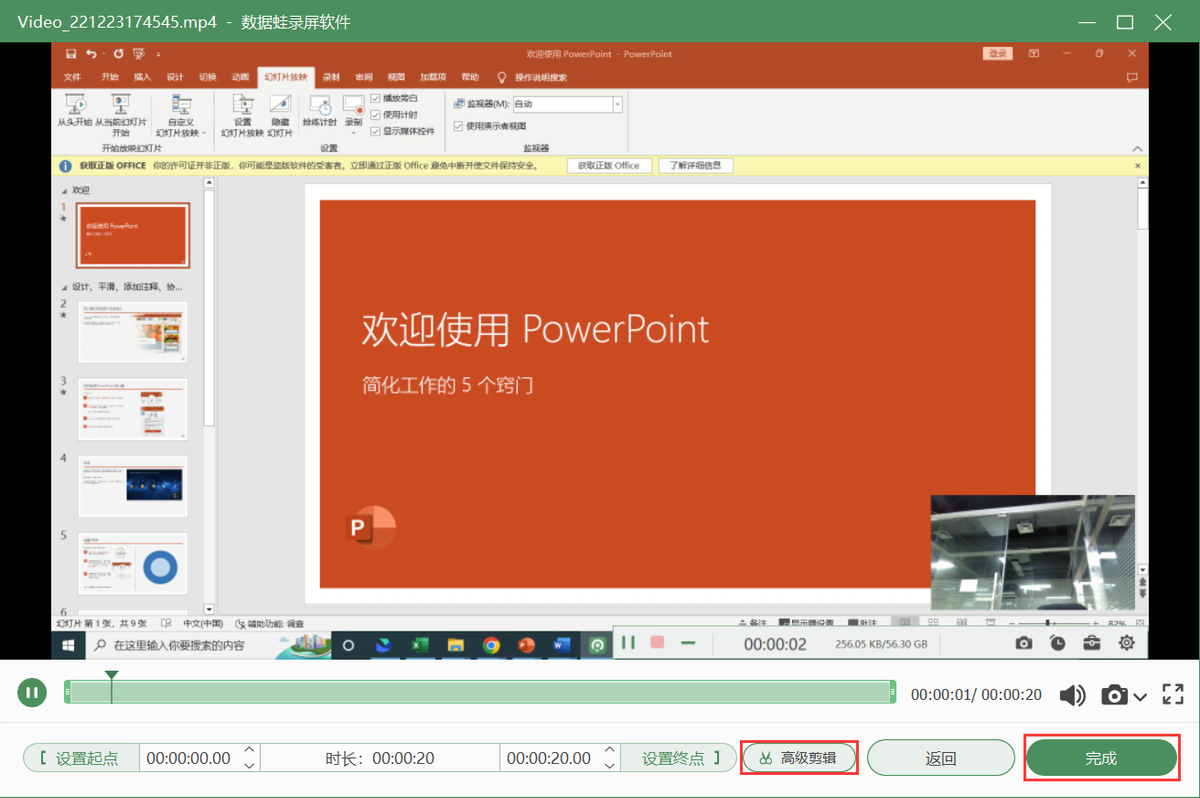Decrease the end time with the down arrow
1200x798 pixels.
pyautogui.click(x=610, y=766)
